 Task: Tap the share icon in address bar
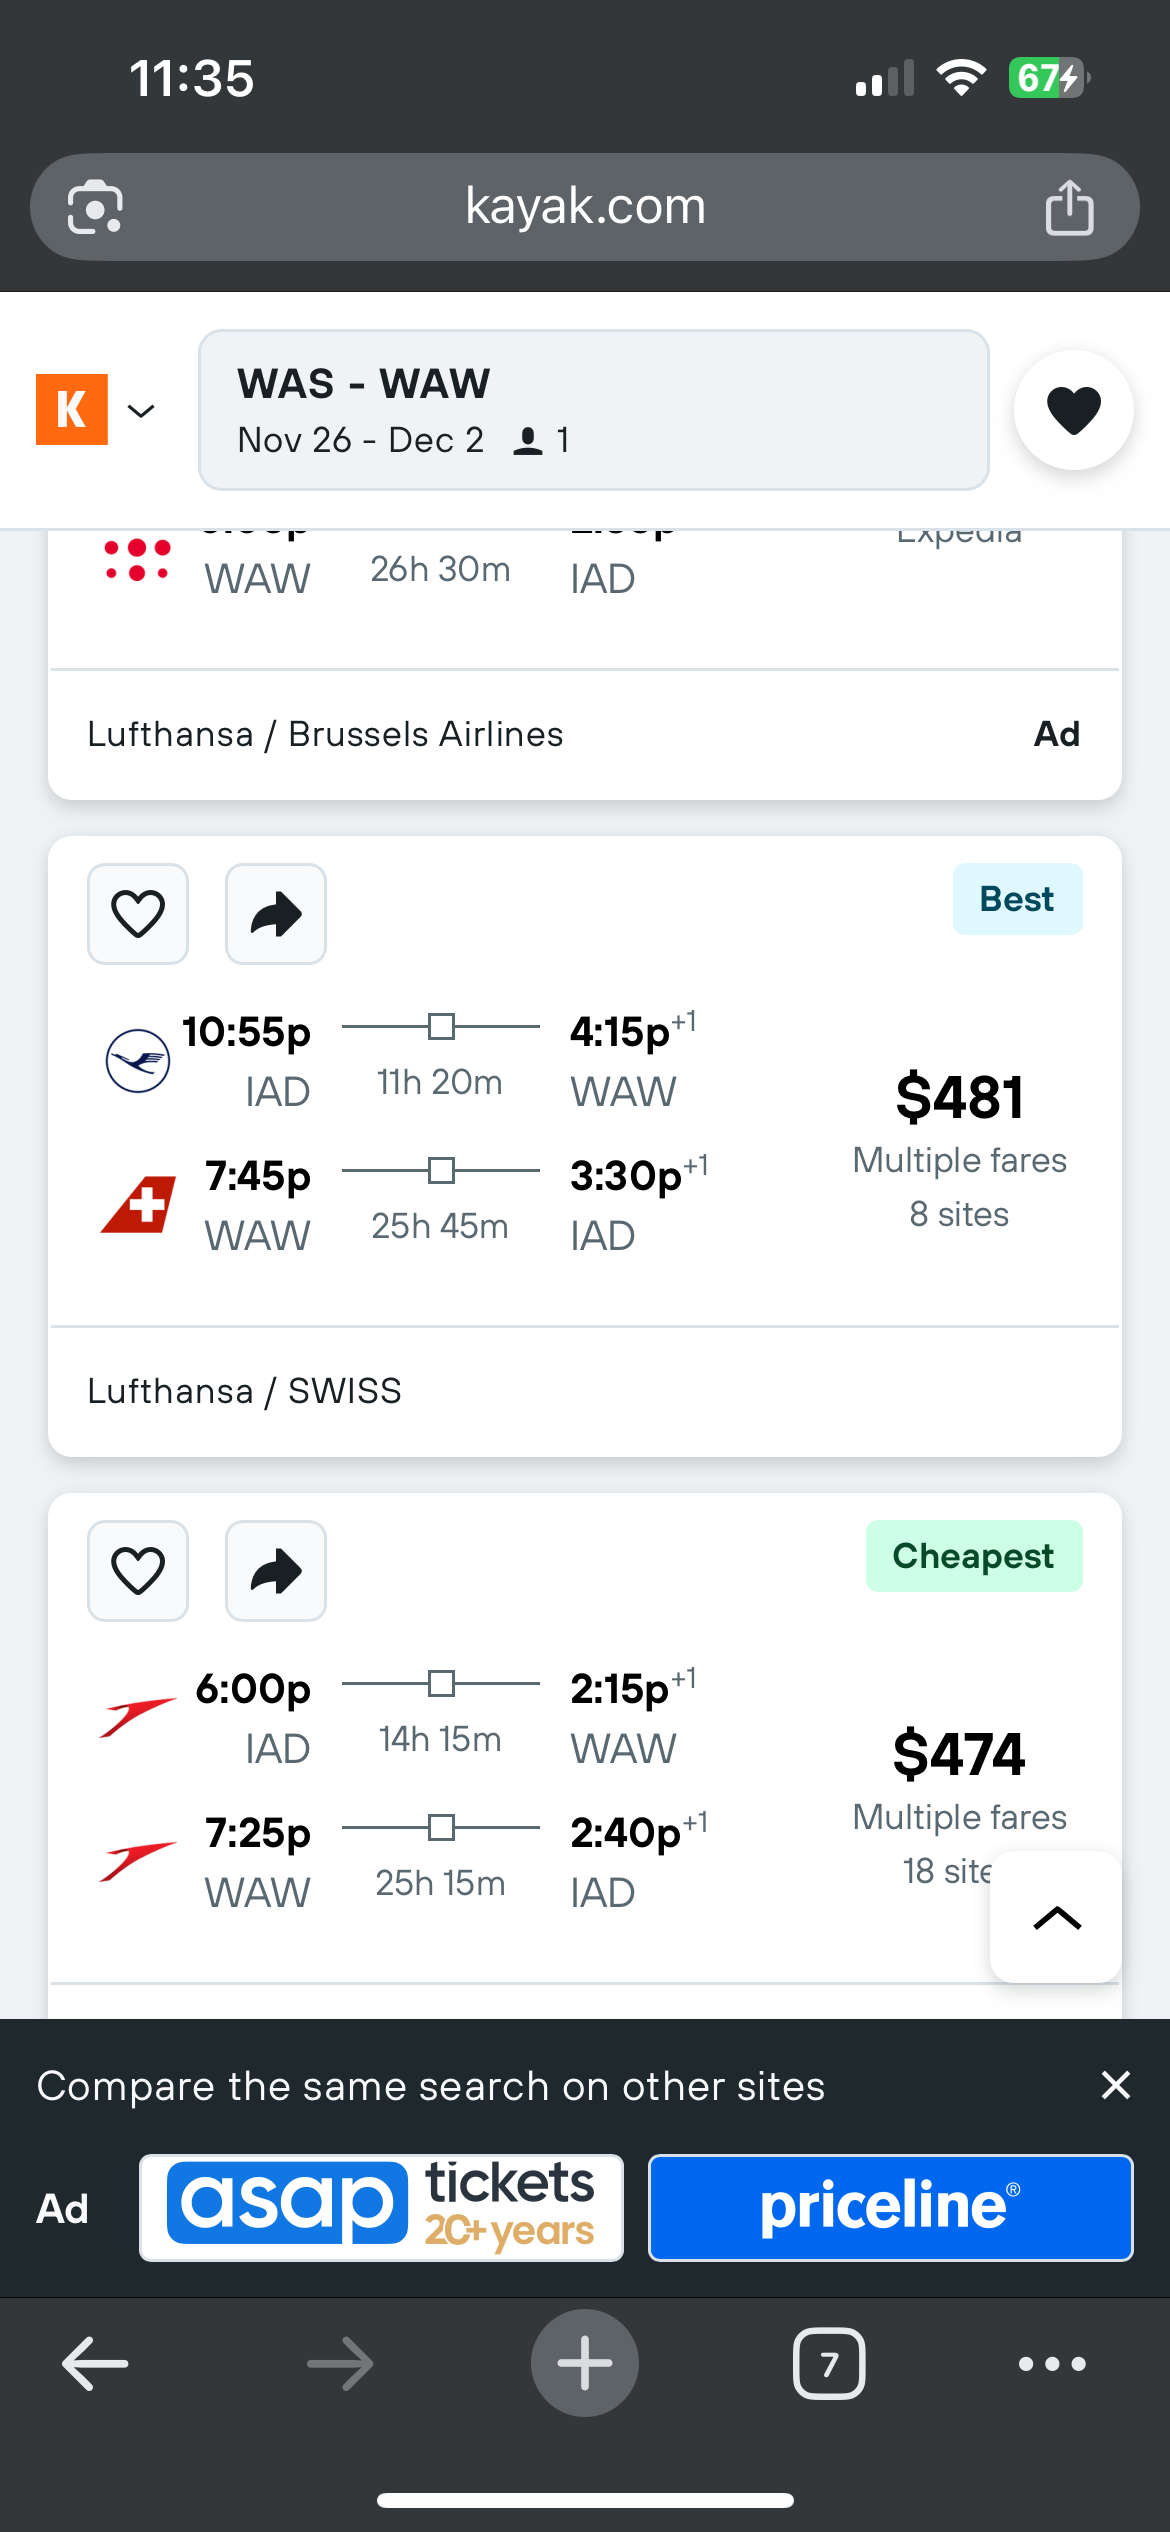point(1069,208)
